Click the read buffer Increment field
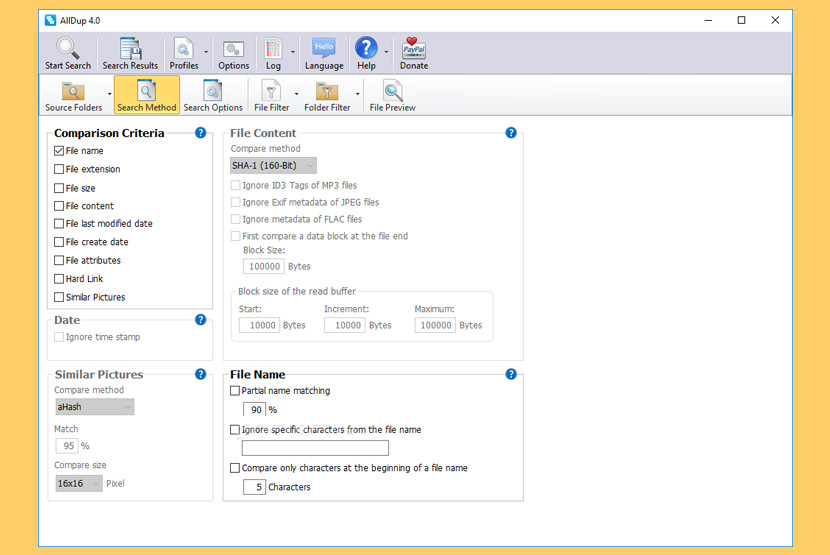 (x=345, y=325)
